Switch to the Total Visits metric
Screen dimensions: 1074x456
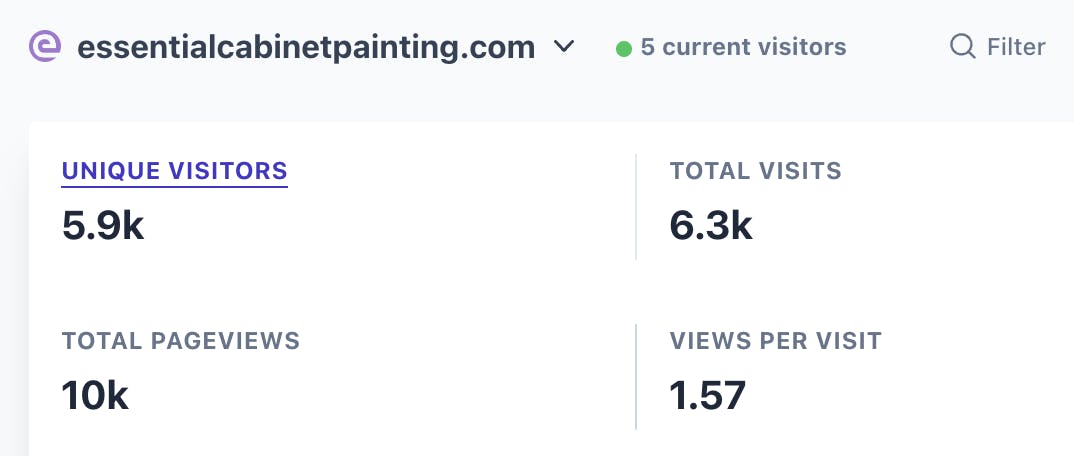click(x=755, y=171)
